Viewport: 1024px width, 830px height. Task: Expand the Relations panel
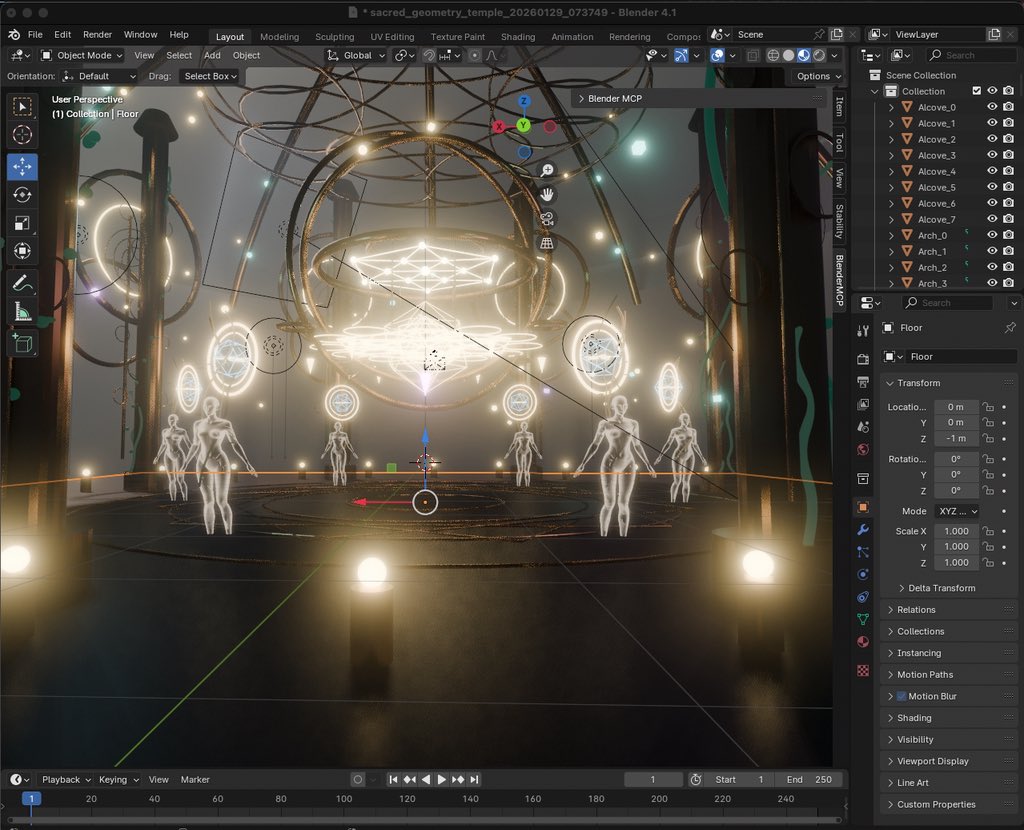pyautogui.click(x=916, y=609)
